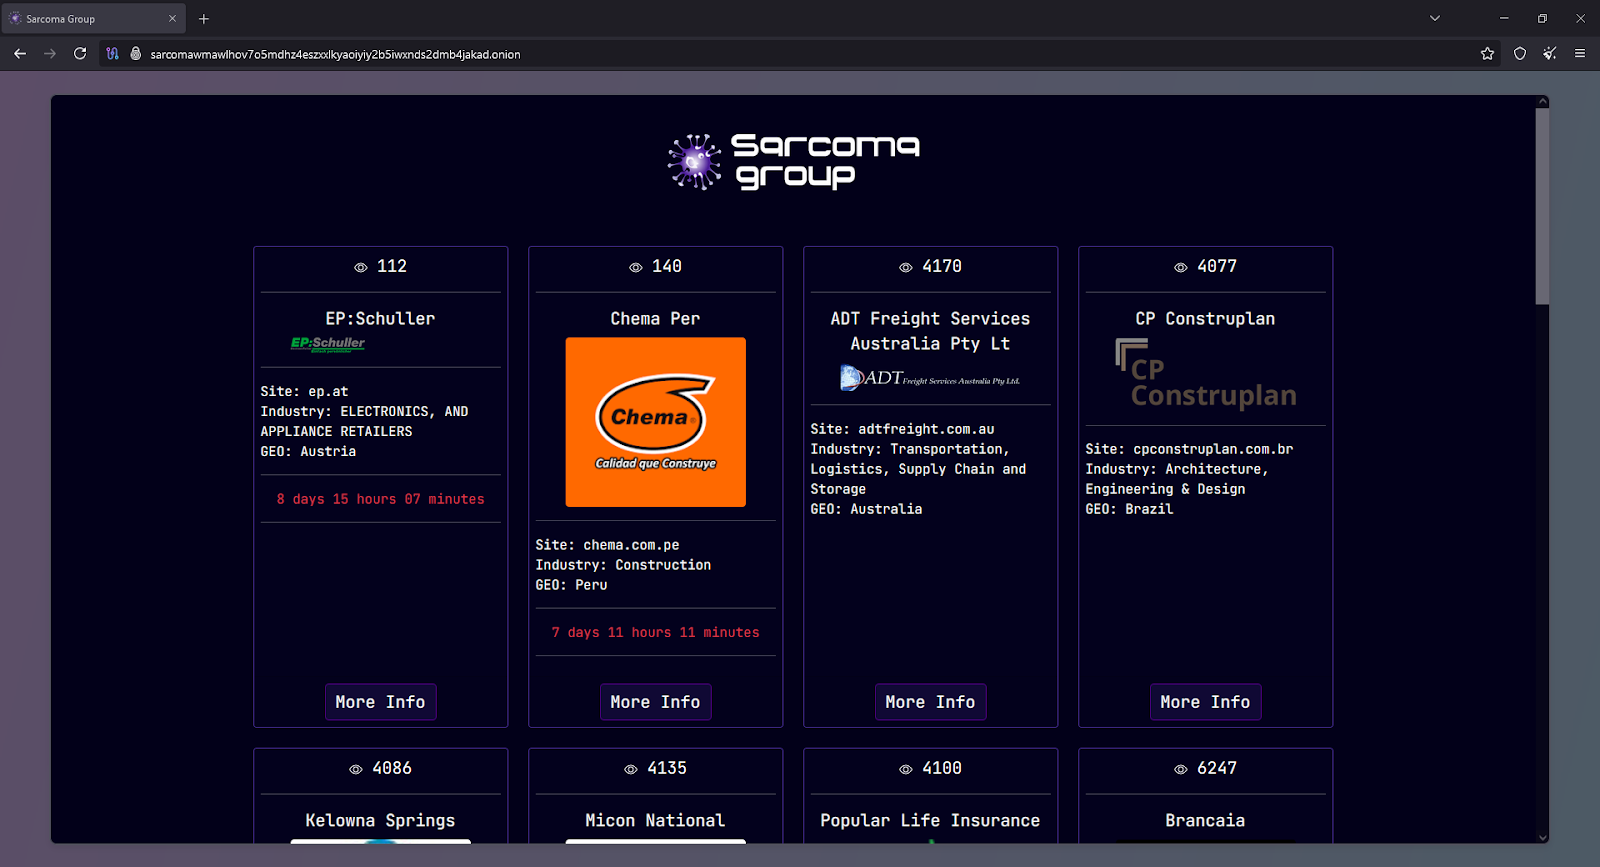Click the ADT Freight Services logo

click(x=930, y=377)
